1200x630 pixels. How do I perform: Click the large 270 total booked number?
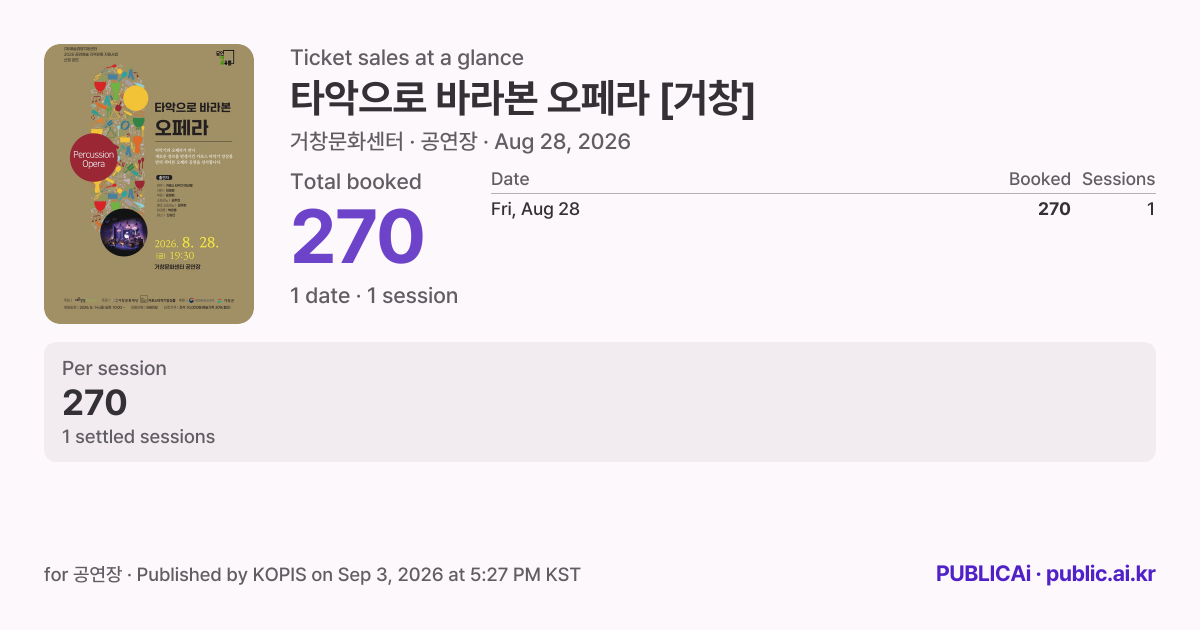pos(358,236)
